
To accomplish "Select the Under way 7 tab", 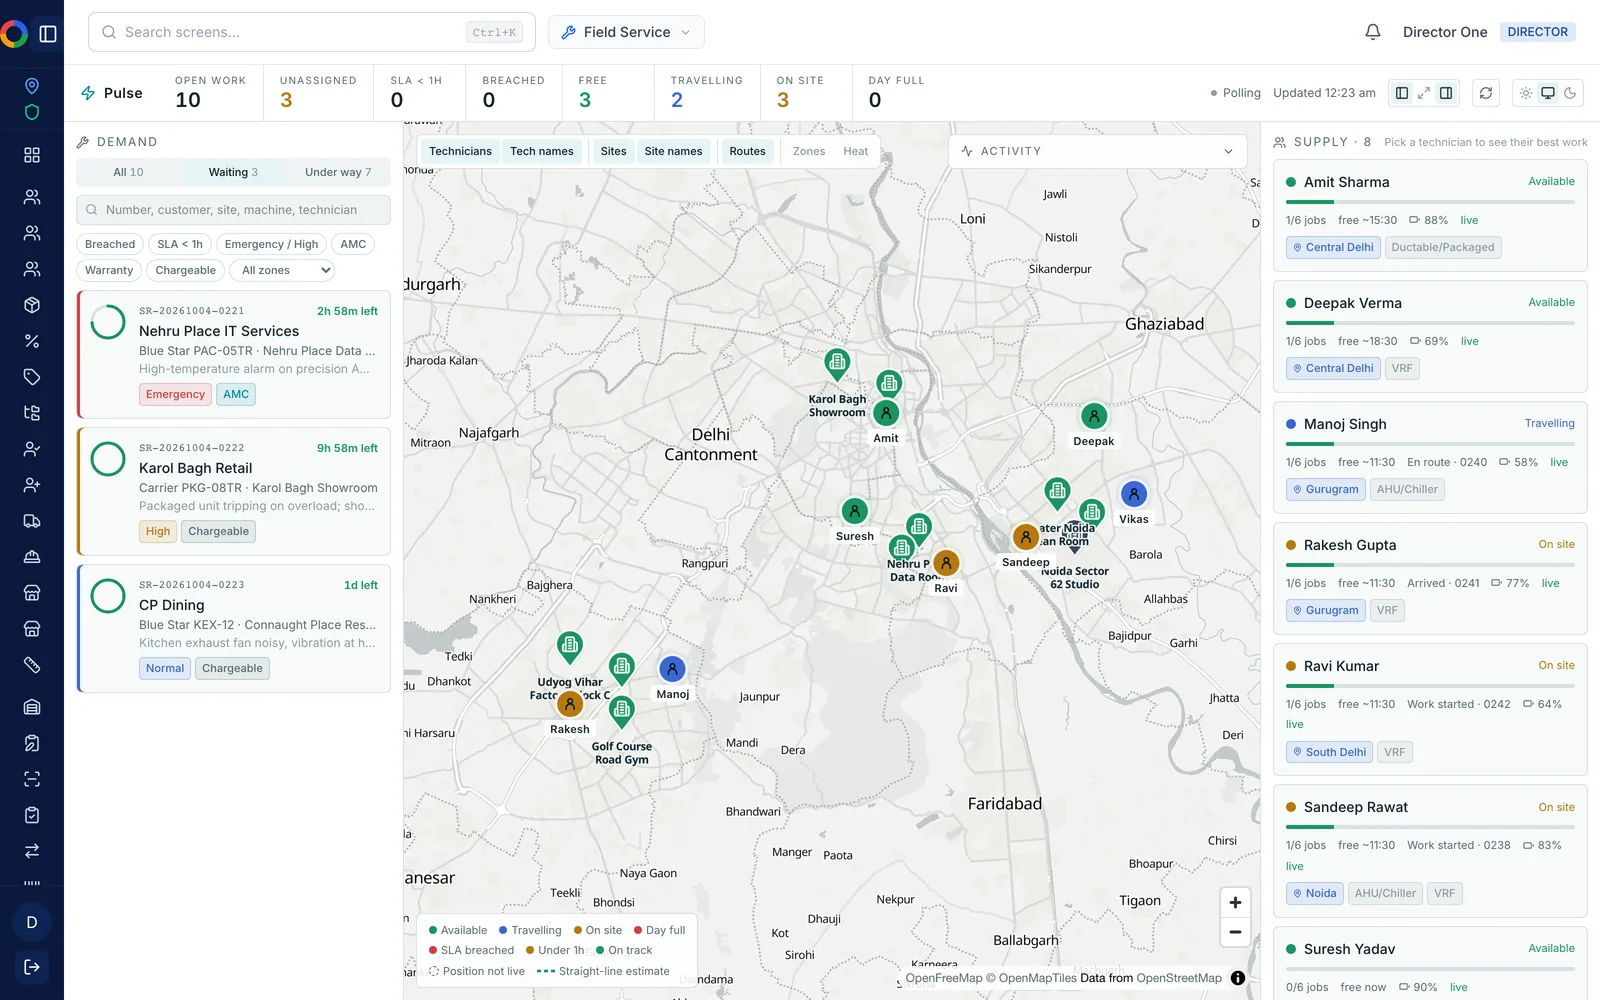I will pyautogui.click(x=338, y=172).
